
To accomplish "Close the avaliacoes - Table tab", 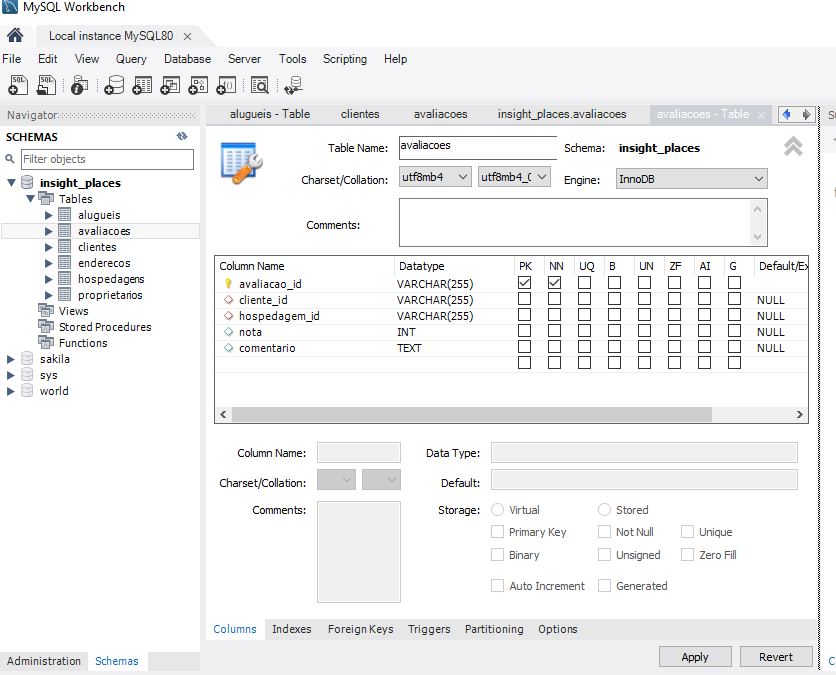I will click(761, 115).
